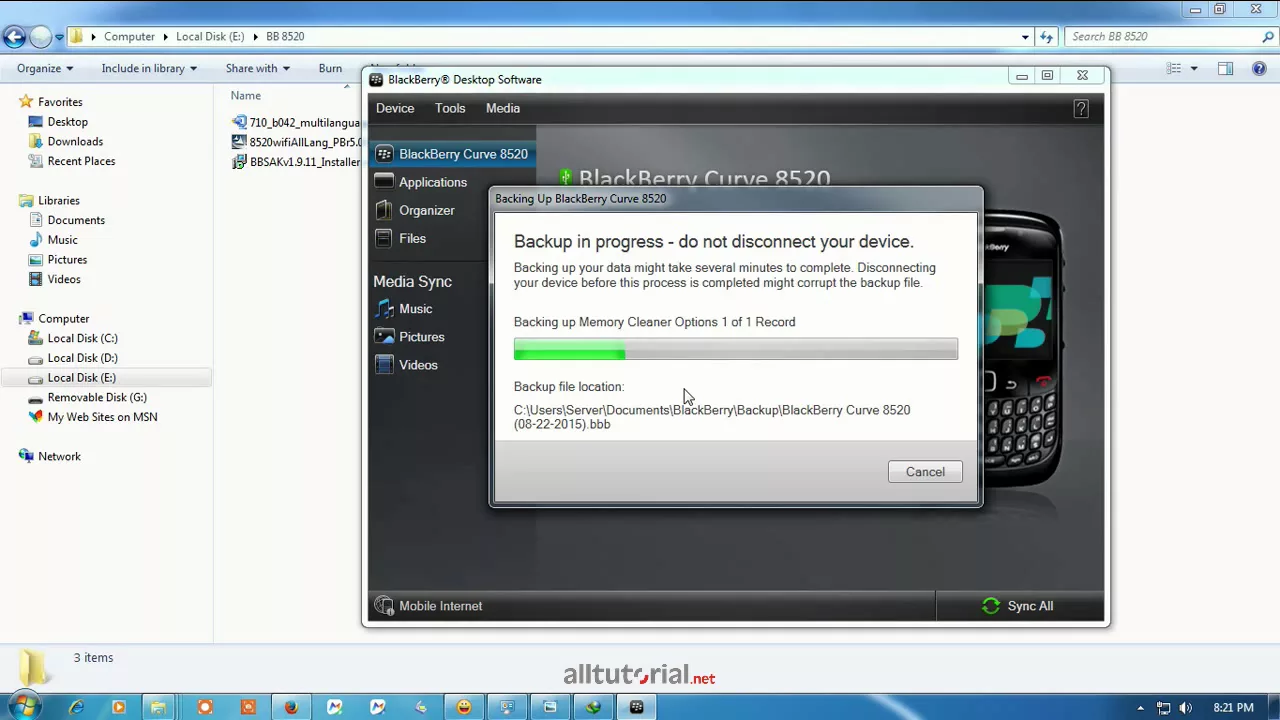This screenshot has height=720, width=1280.
Task: Change view using the views icon
Action: click(x=1174, y=68)
